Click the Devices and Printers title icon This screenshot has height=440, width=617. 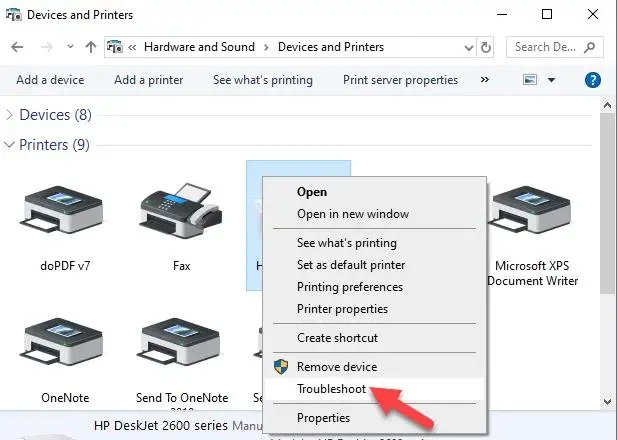pyautogui.click(x=14, y=15)
